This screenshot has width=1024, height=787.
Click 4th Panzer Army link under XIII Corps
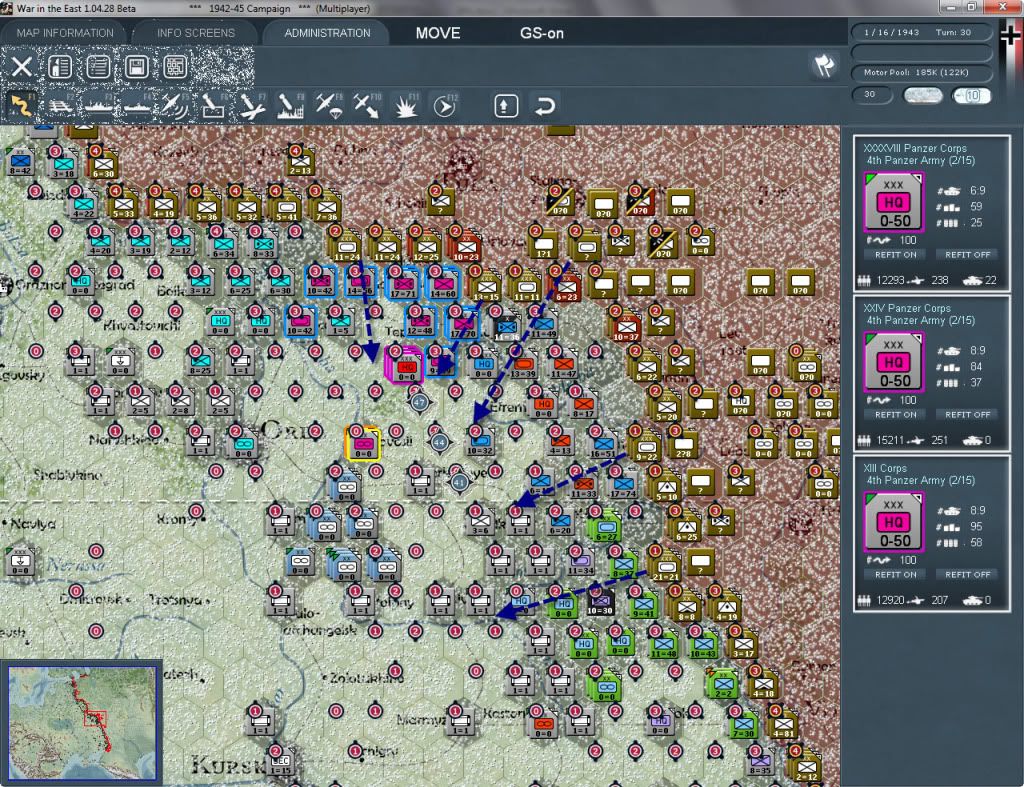click(920, 481)
